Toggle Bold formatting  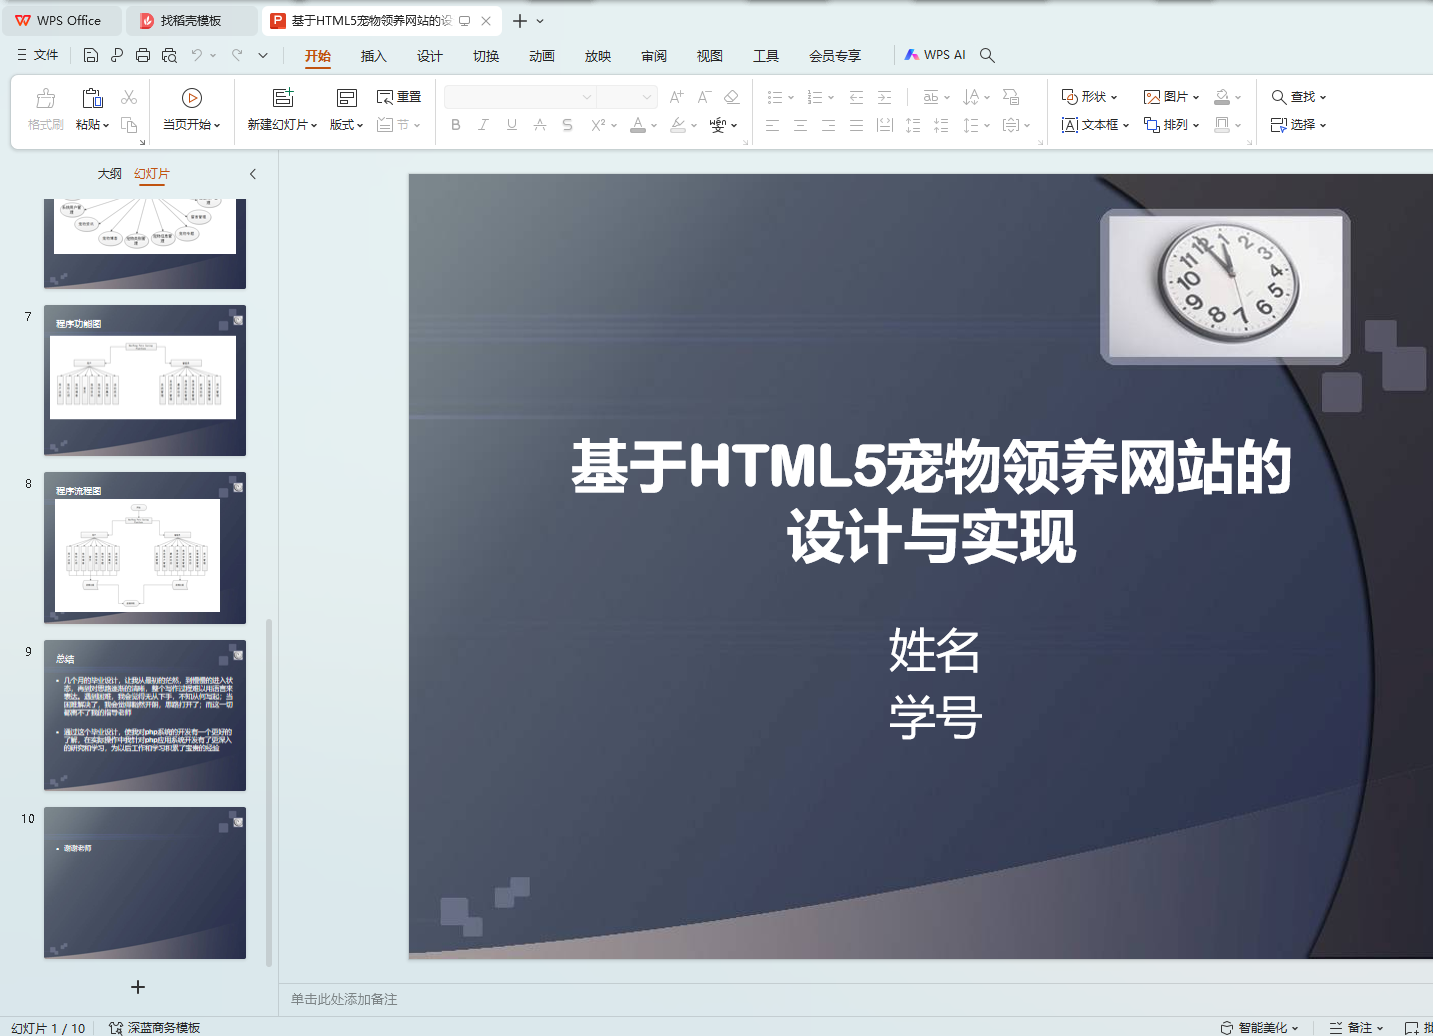(456, 125)
